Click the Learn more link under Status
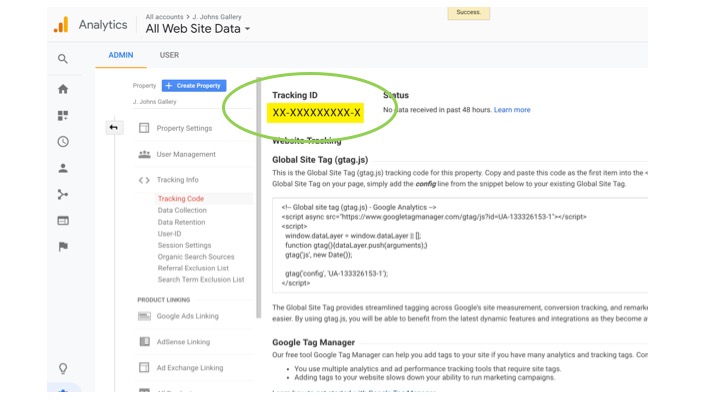 pos(512,110)
